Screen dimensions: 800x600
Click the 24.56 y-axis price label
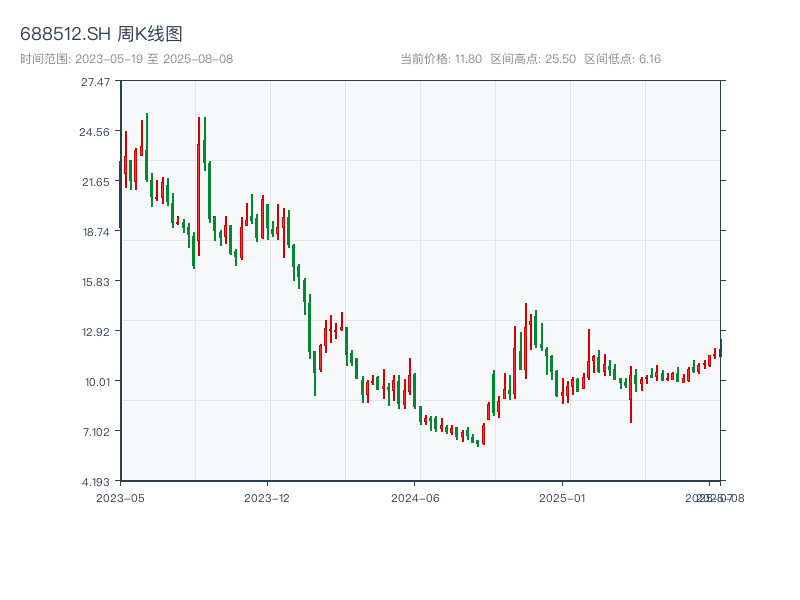pos(96,131)
